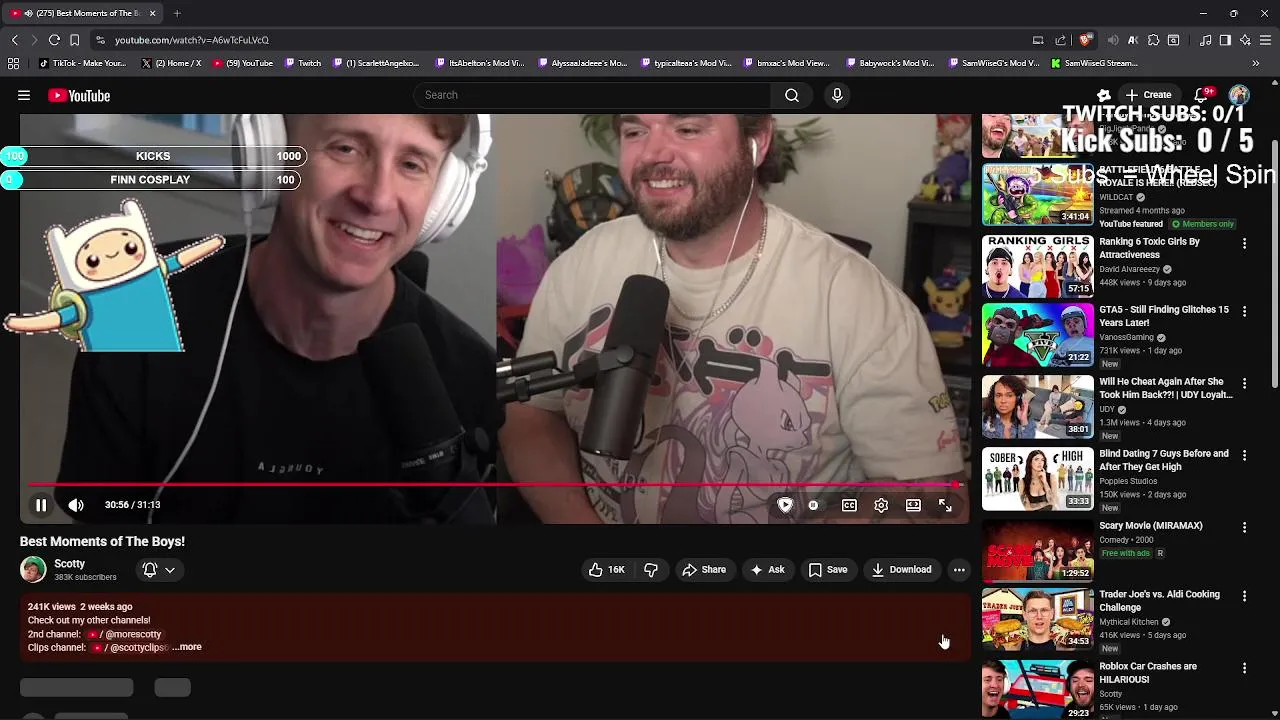
Task: Open options menu for Ranking 6 Toxic Girls
Action: pyautogui.click(x=1244, y=243)
